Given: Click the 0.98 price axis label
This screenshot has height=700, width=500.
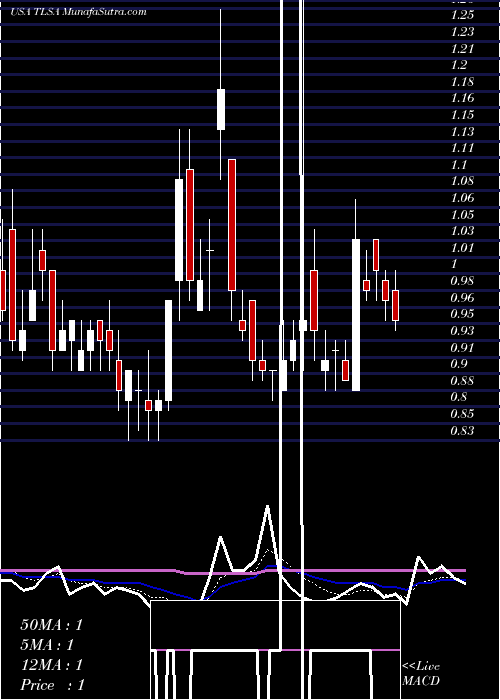Looking at the screenshot, I should click(462, 281).
